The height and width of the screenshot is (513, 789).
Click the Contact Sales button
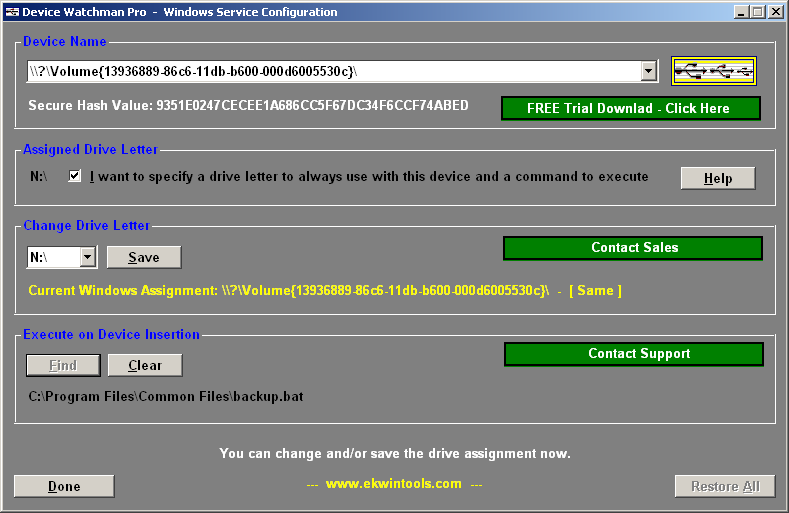pyautogui.click(x=633, y=248)
